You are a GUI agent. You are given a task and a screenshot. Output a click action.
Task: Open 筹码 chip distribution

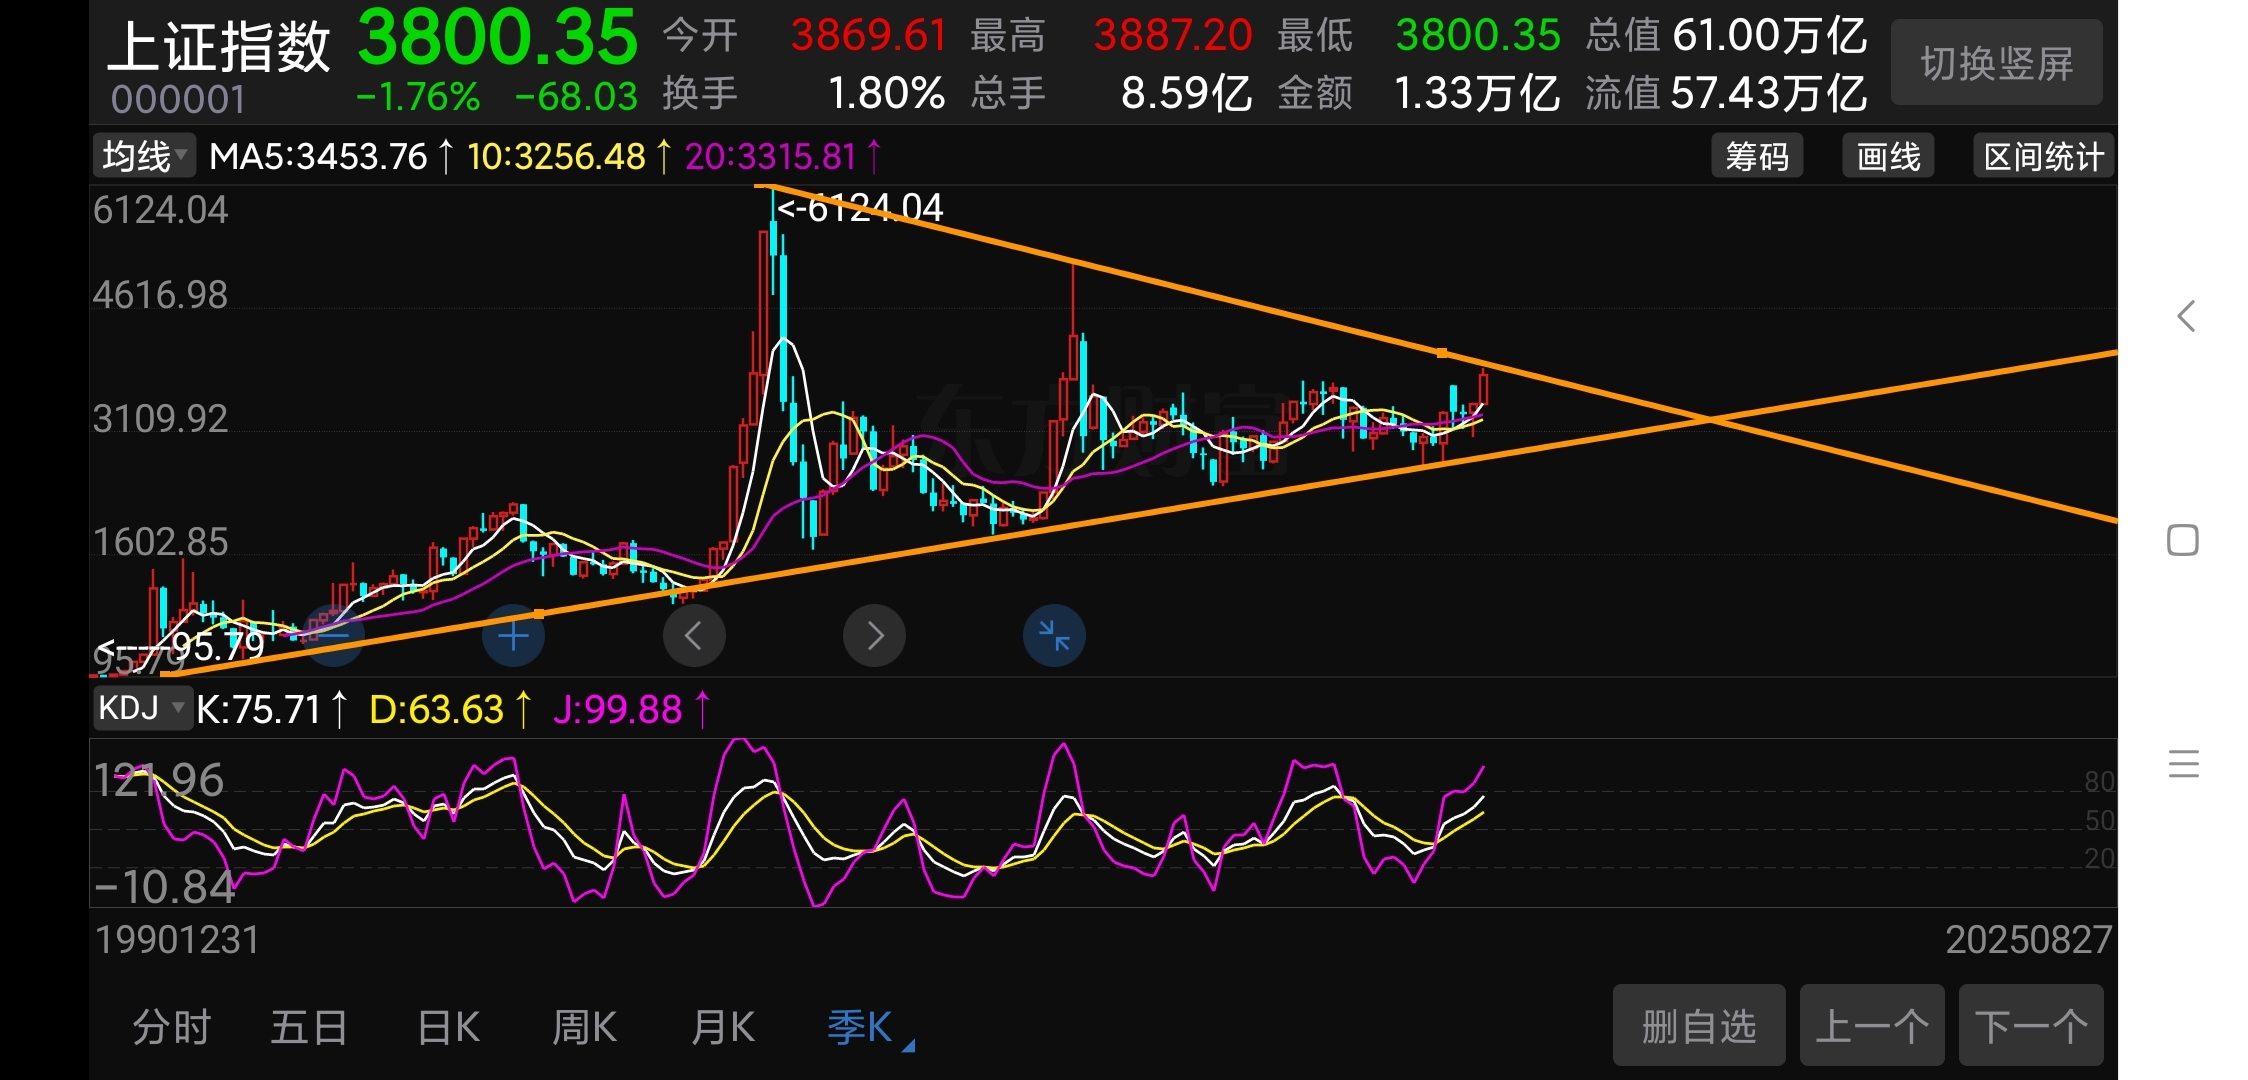pyautogui.click(x=1757, y=156)
